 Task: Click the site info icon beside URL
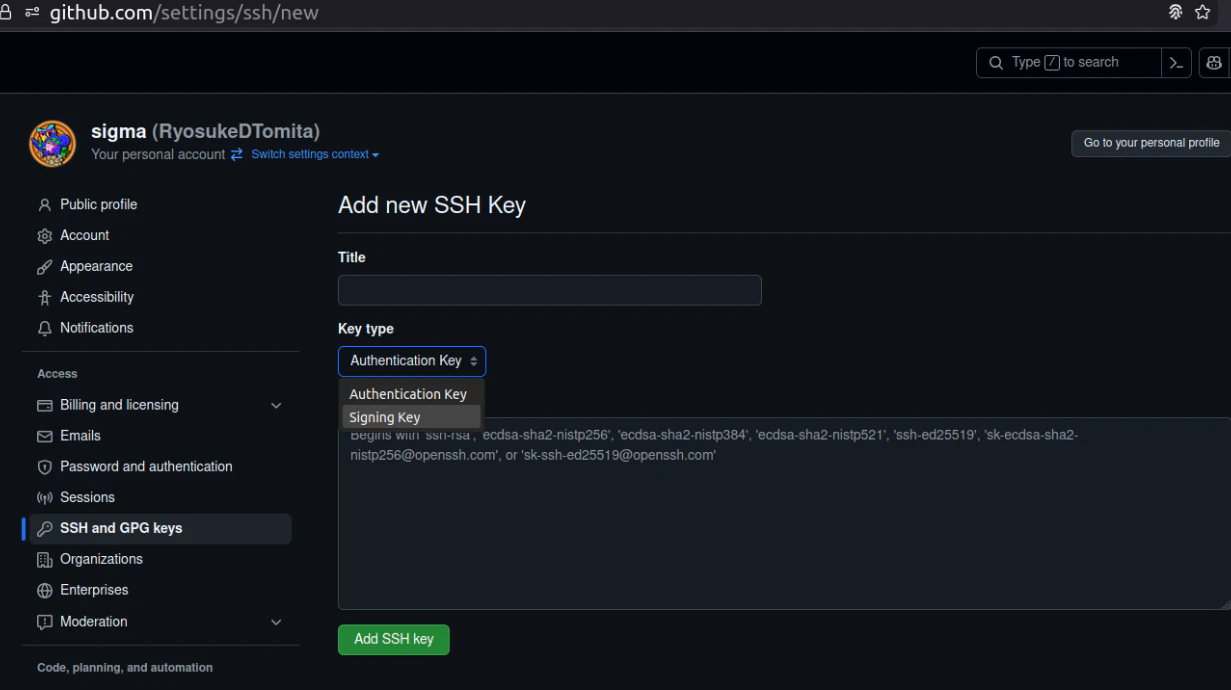coord(33,13)
